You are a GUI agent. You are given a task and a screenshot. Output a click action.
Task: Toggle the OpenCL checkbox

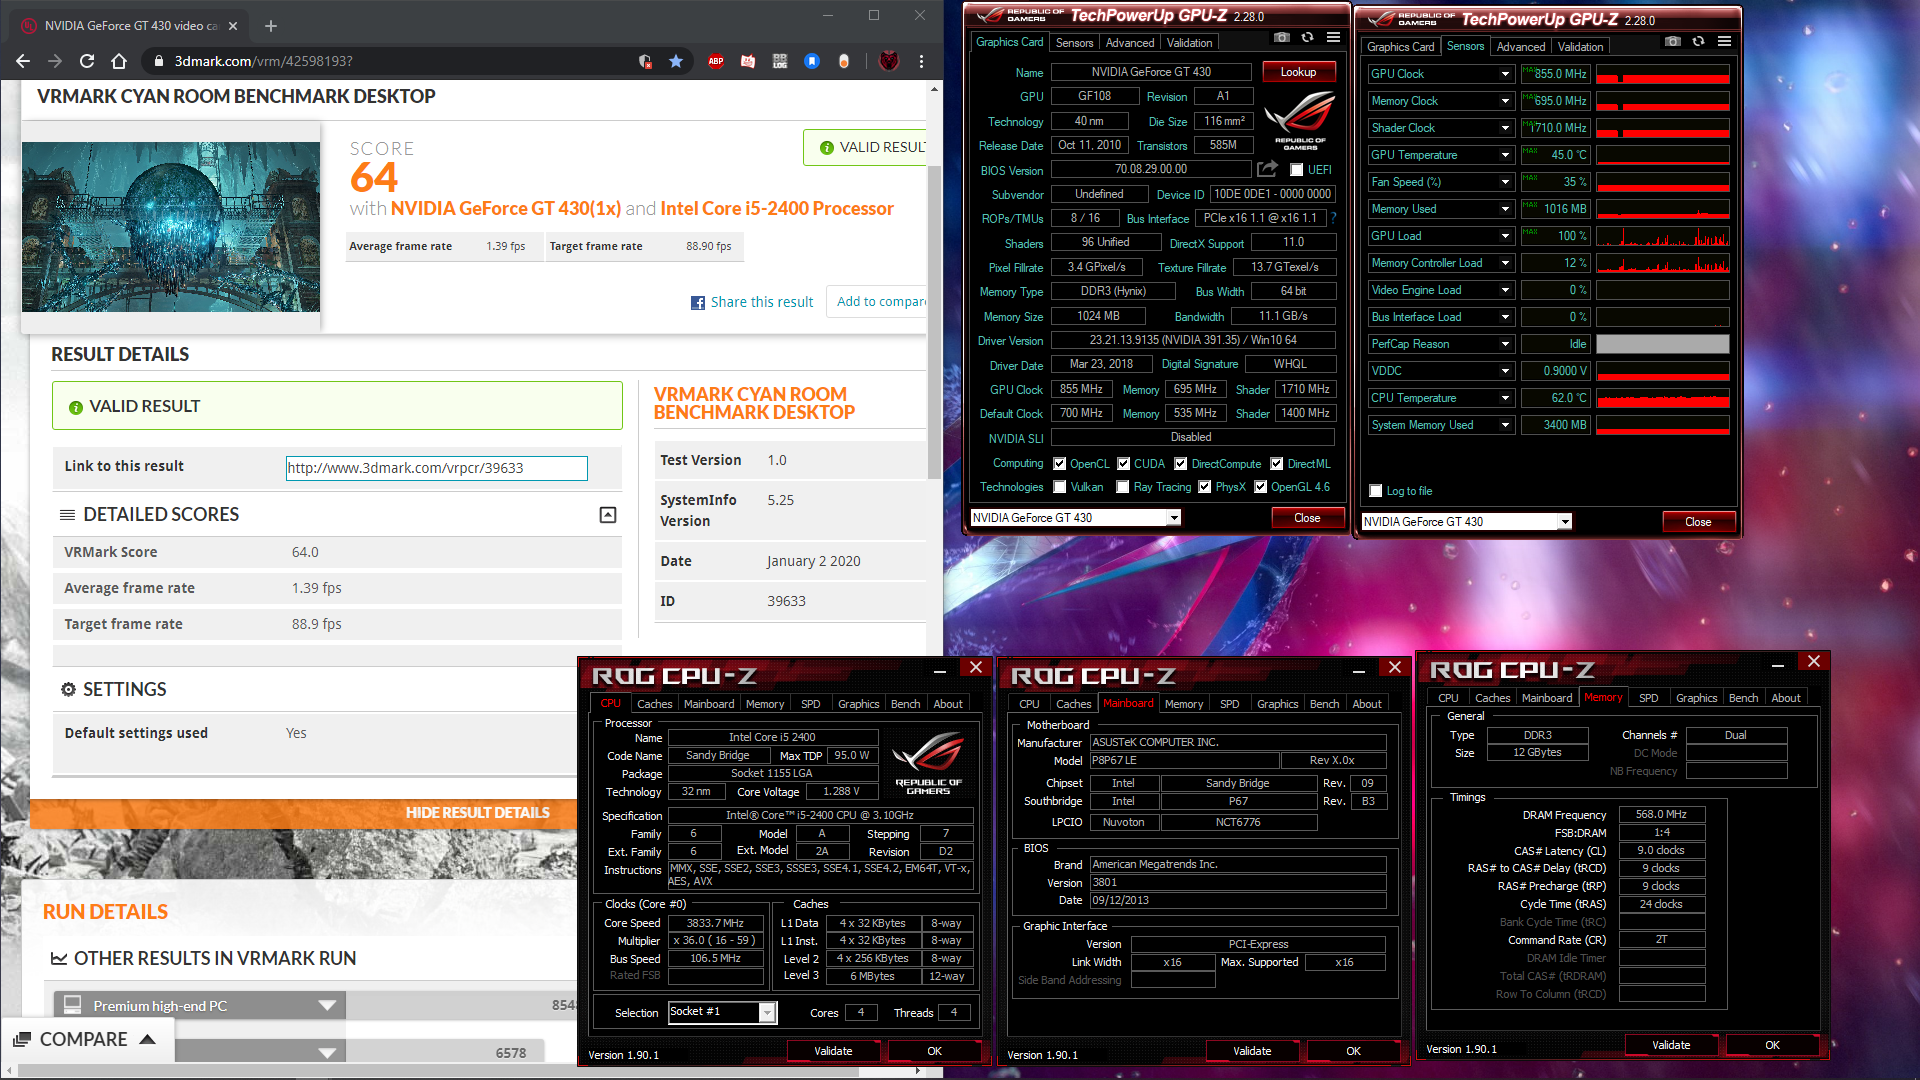[1059, 464]
